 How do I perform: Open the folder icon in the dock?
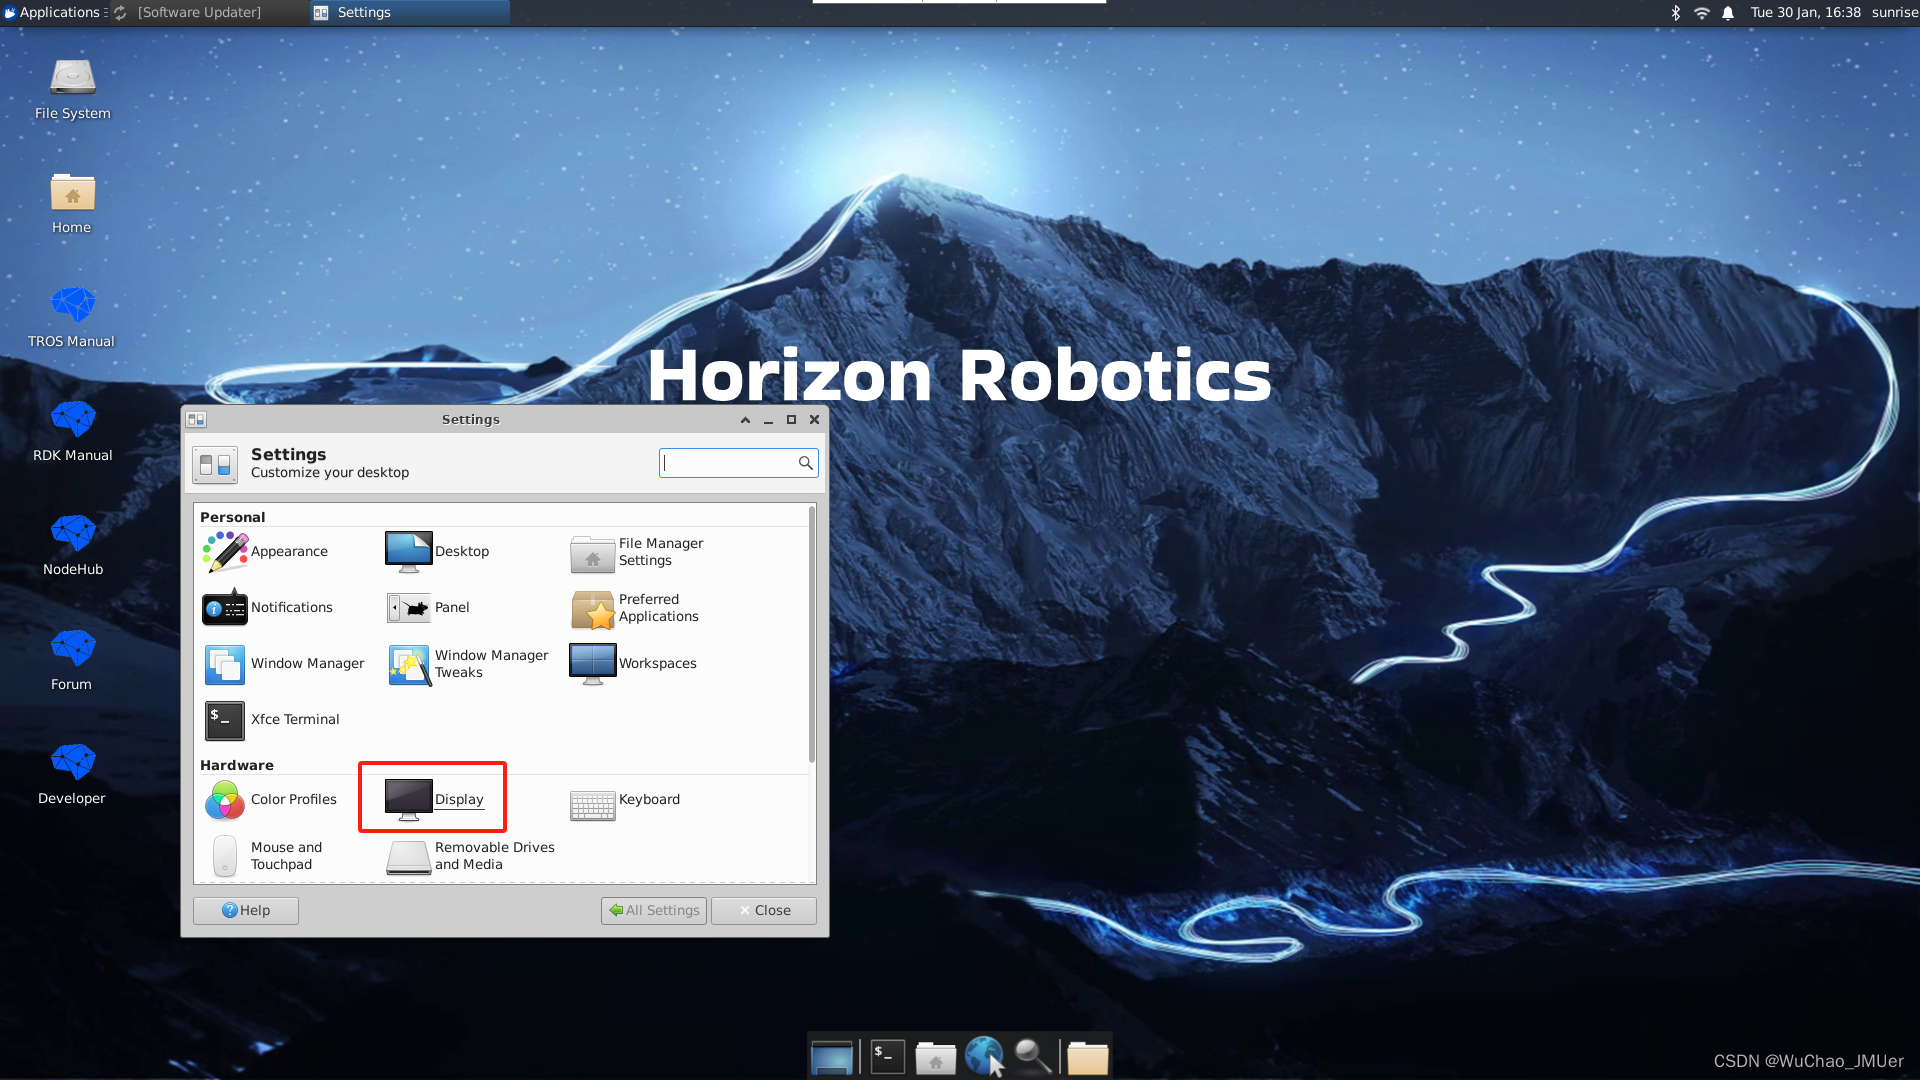click(1087, 1056)
